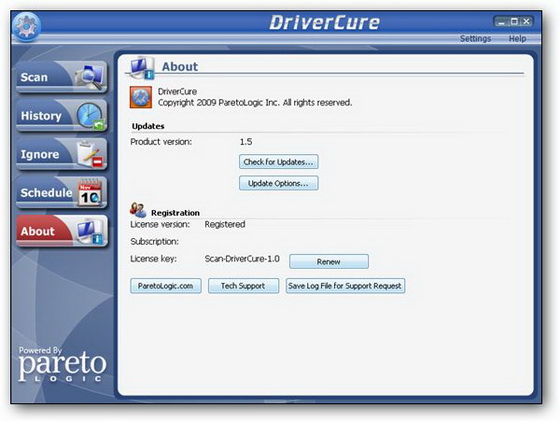Click Check for Updates button
The image size is (560, 422).
[x=279, y=162]
